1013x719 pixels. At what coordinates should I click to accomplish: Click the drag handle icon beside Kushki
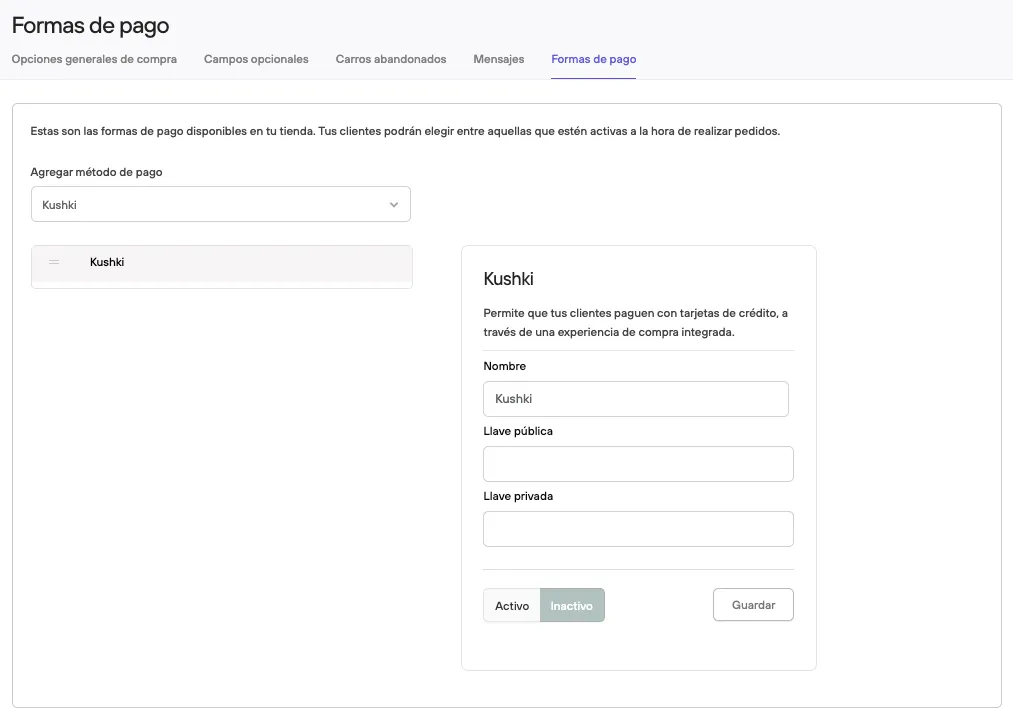[x=54, y=262]
